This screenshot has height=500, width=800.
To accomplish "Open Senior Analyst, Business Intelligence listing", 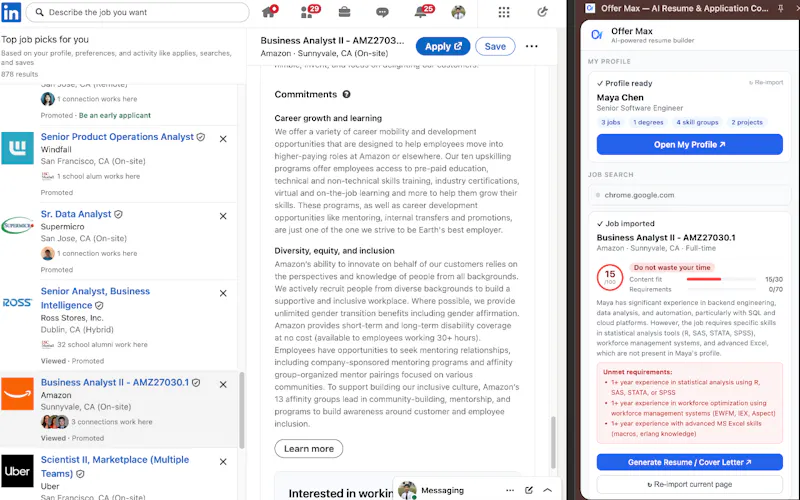I will [x=95, y=298].
